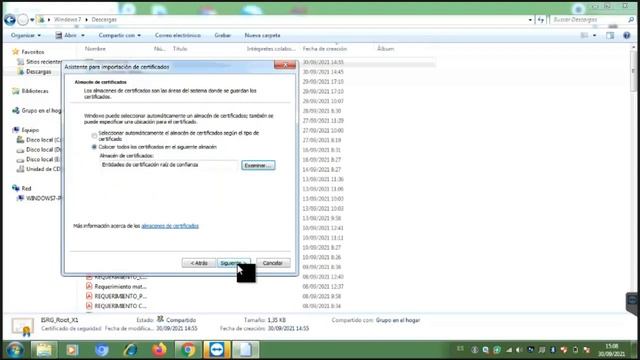Click the certificate store path field
640x360 pixels.
tap(169, 165)
